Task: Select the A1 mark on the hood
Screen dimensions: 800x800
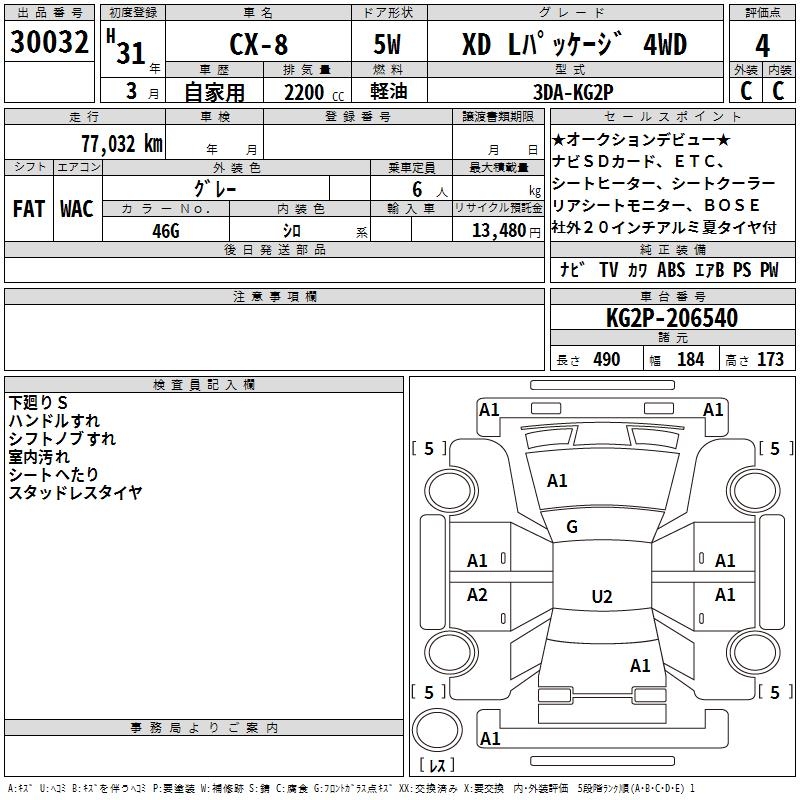Action: (x=557, y=481)
